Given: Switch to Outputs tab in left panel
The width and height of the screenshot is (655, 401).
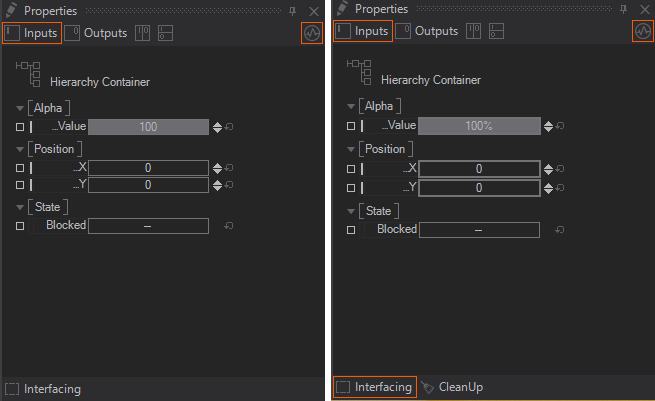Looking at the screenshot, I should (x=96, y=33).
